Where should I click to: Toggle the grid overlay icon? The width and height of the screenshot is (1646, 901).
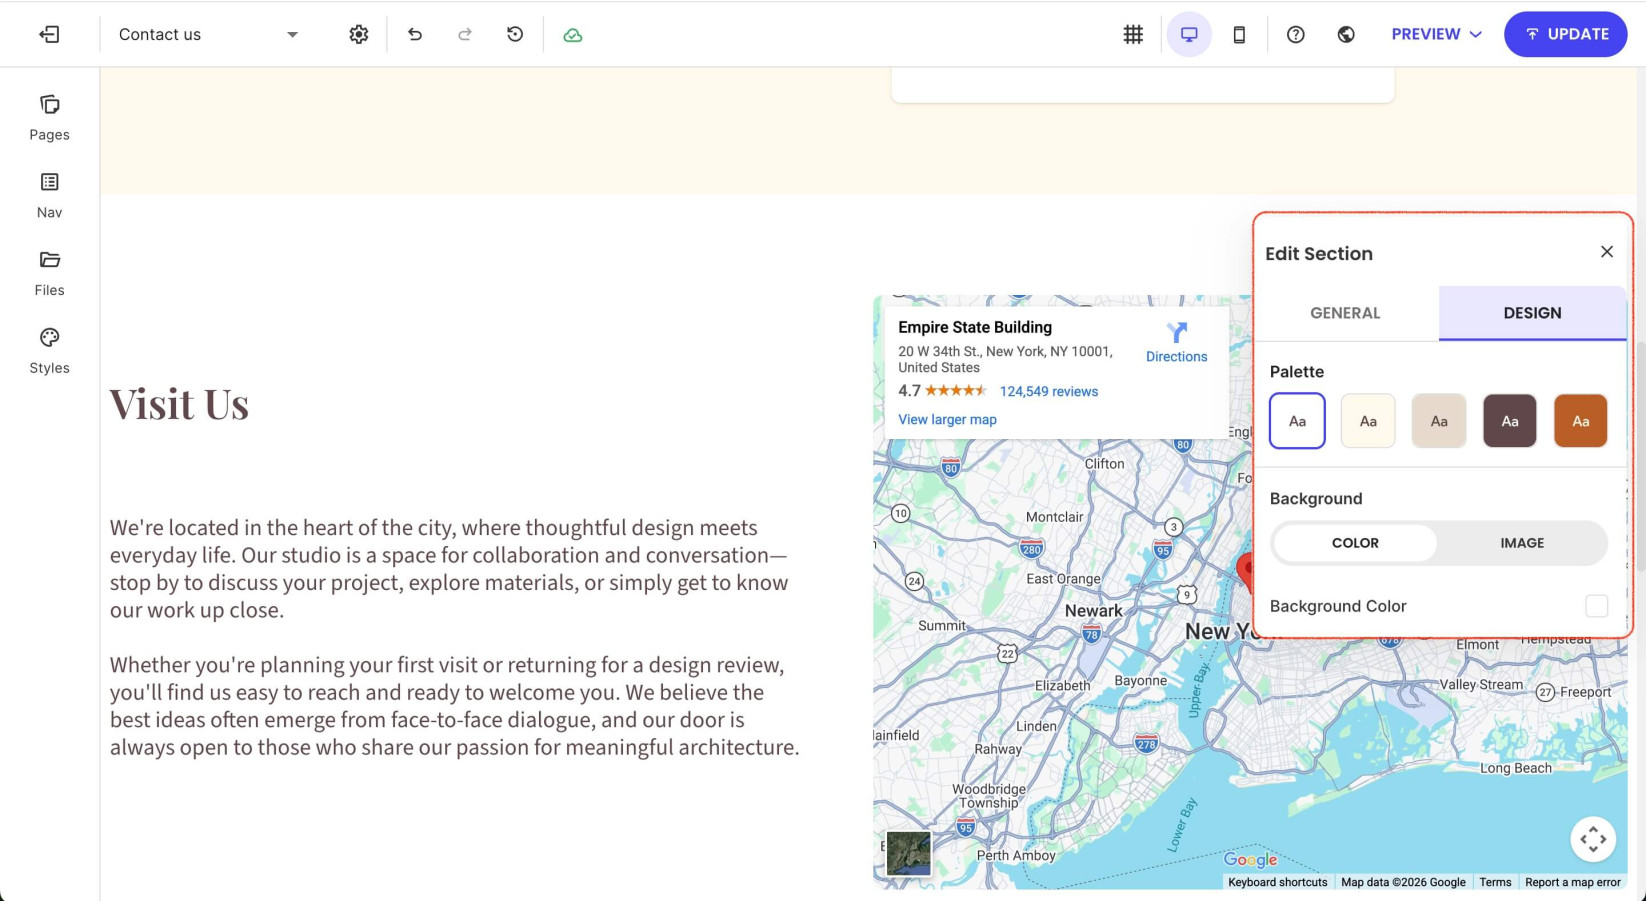(1133, 34)
